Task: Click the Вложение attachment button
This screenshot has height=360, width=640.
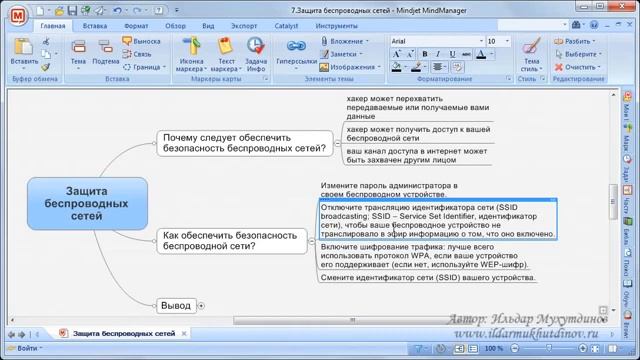Action: click(x=344, y=41)
